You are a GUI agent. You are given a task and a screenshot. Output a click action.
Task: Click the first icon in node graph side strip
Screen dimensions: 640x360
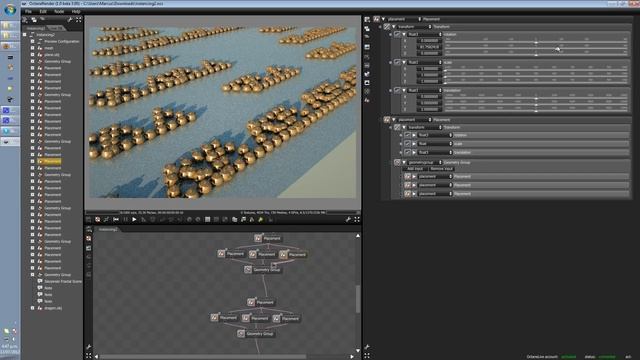(89, 229)
